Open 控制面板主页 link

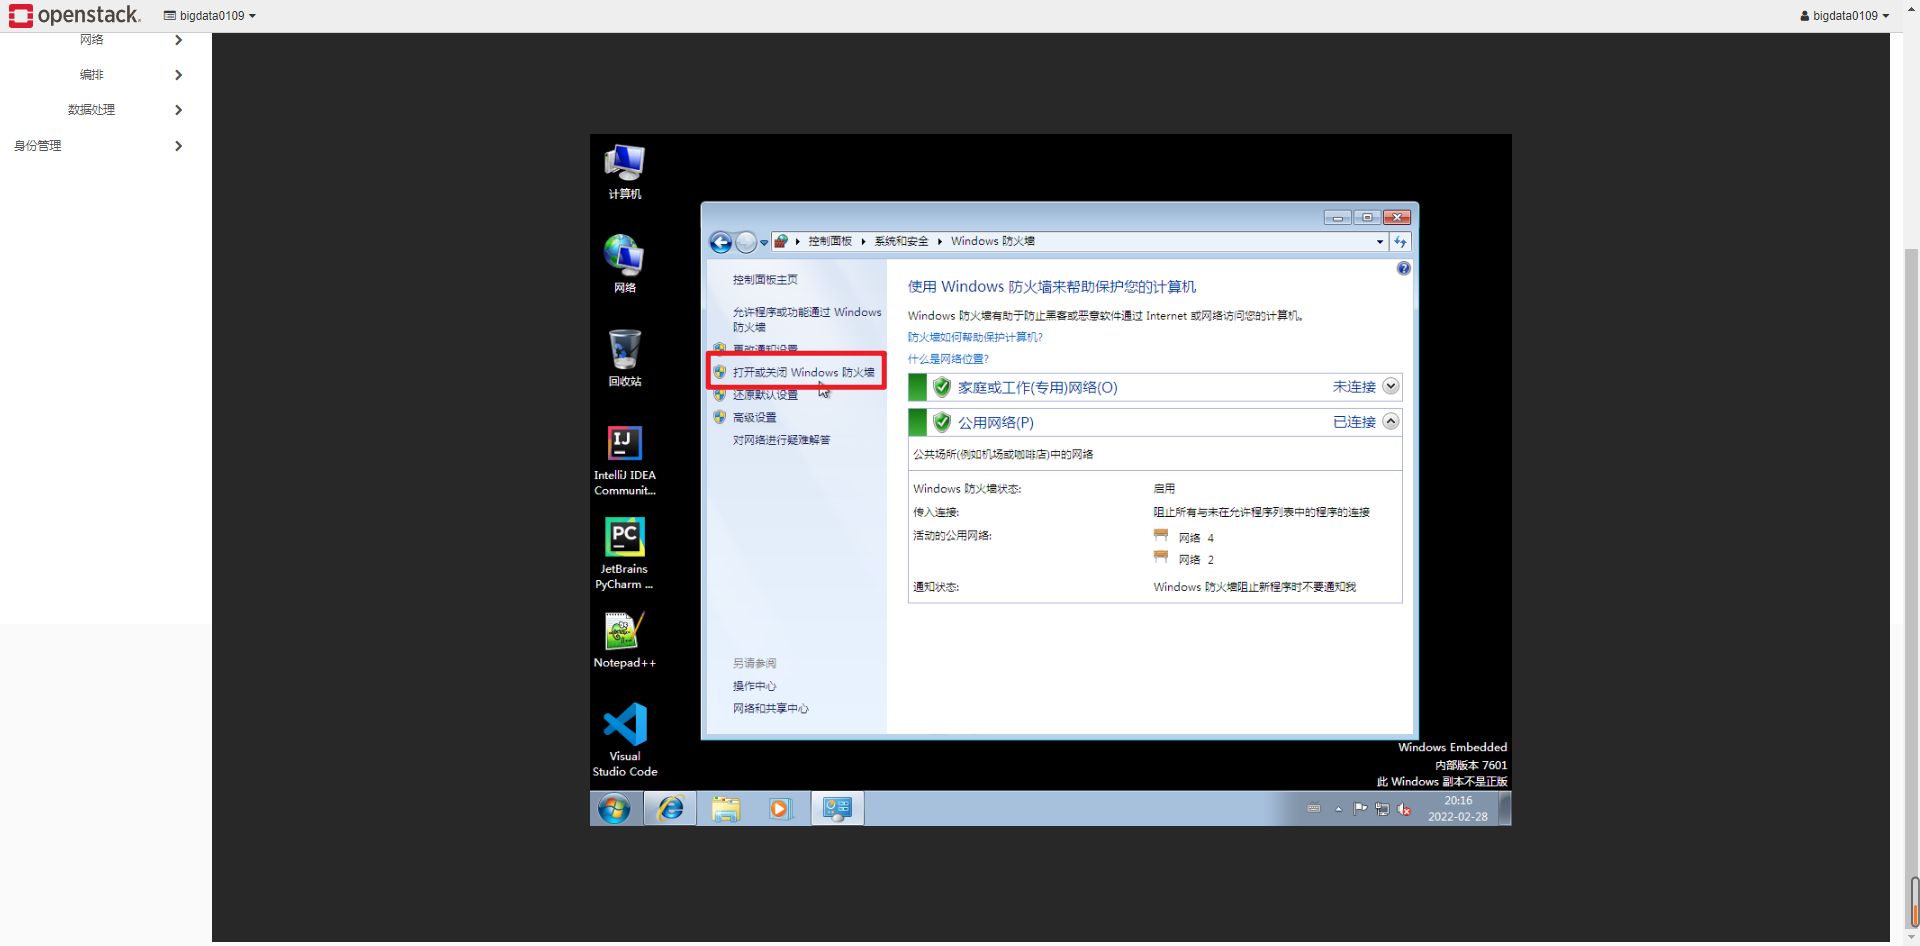(765, 279)
